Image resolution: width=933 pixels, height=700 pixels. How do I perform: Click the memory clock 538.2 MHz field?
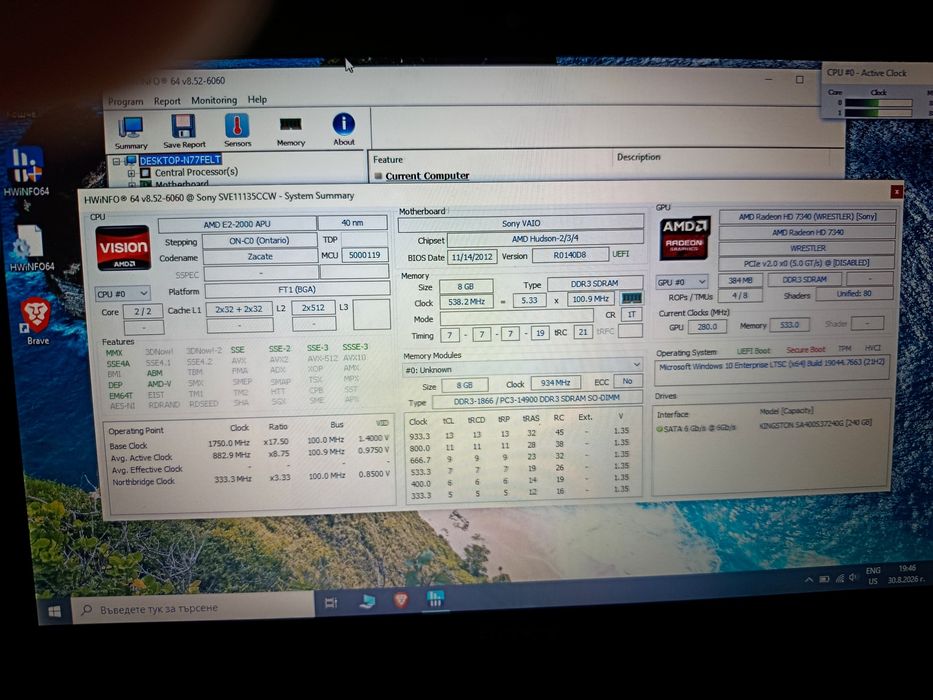tap(466, 302)
